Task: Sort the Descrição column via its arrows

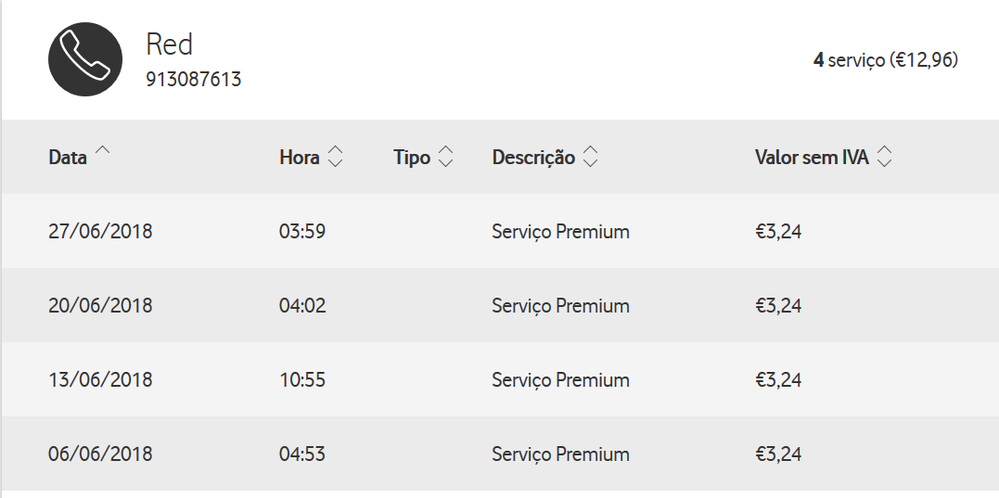Action: click(591, 157)
